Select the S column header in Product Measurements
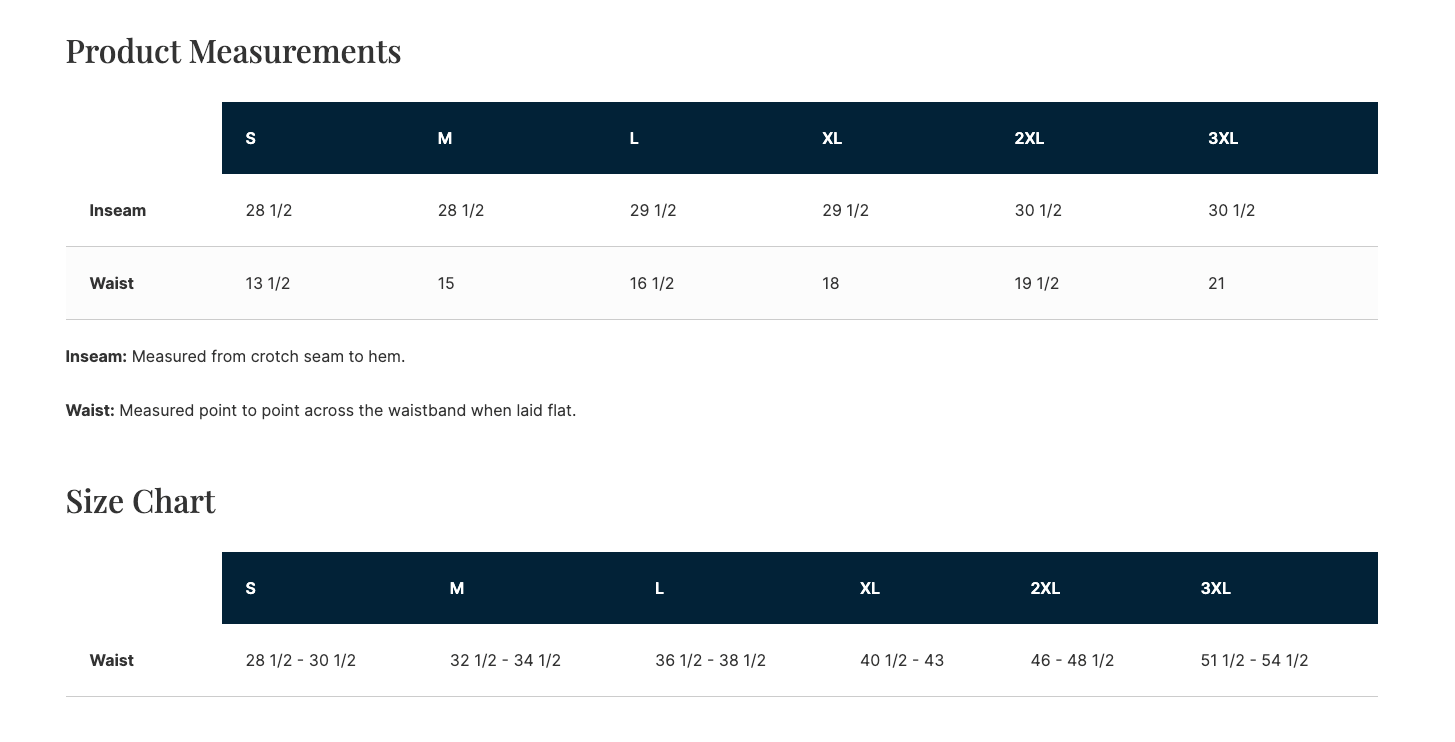Viewport: 1455px width, 742px height. [x=251, y=138]
